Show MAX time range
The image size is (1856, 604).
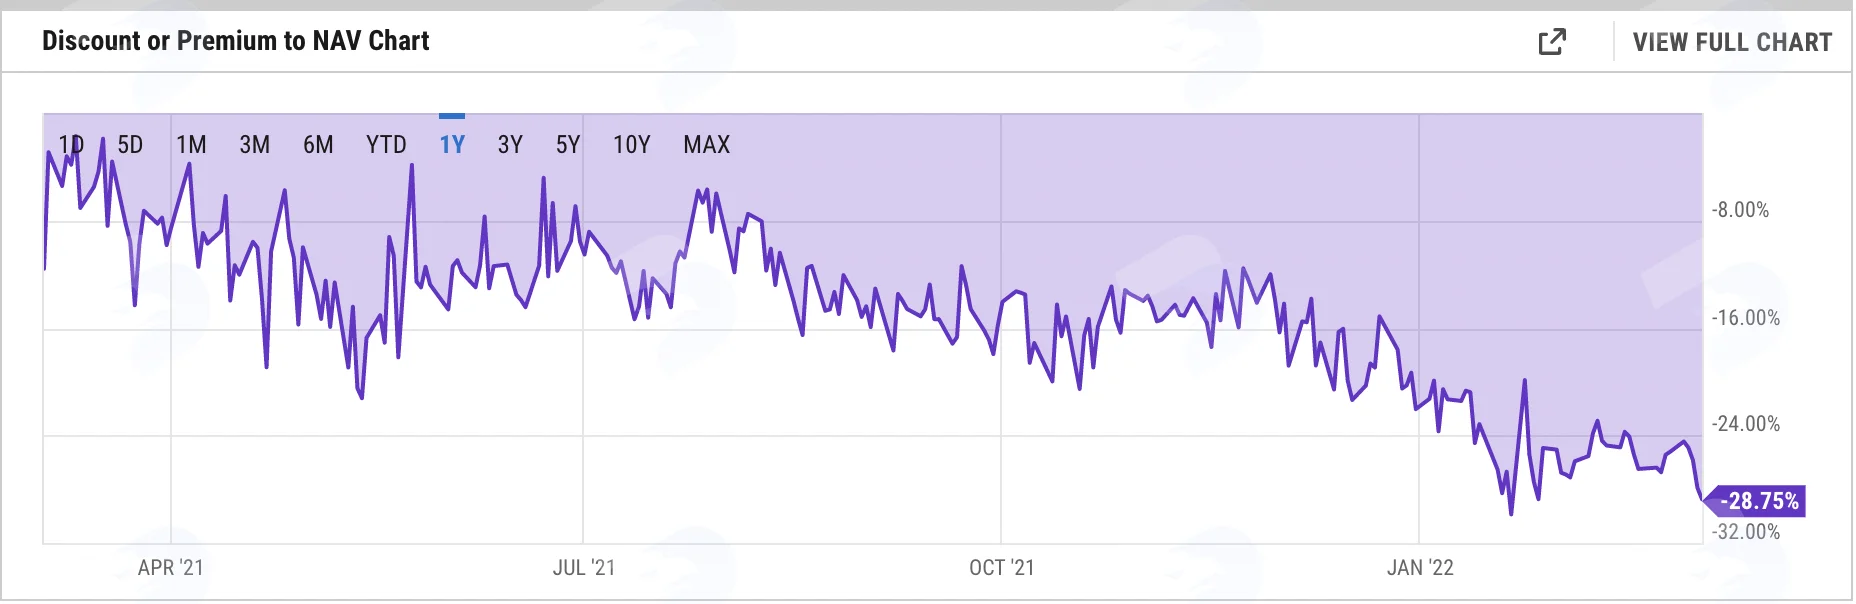(x=707, y=145)
